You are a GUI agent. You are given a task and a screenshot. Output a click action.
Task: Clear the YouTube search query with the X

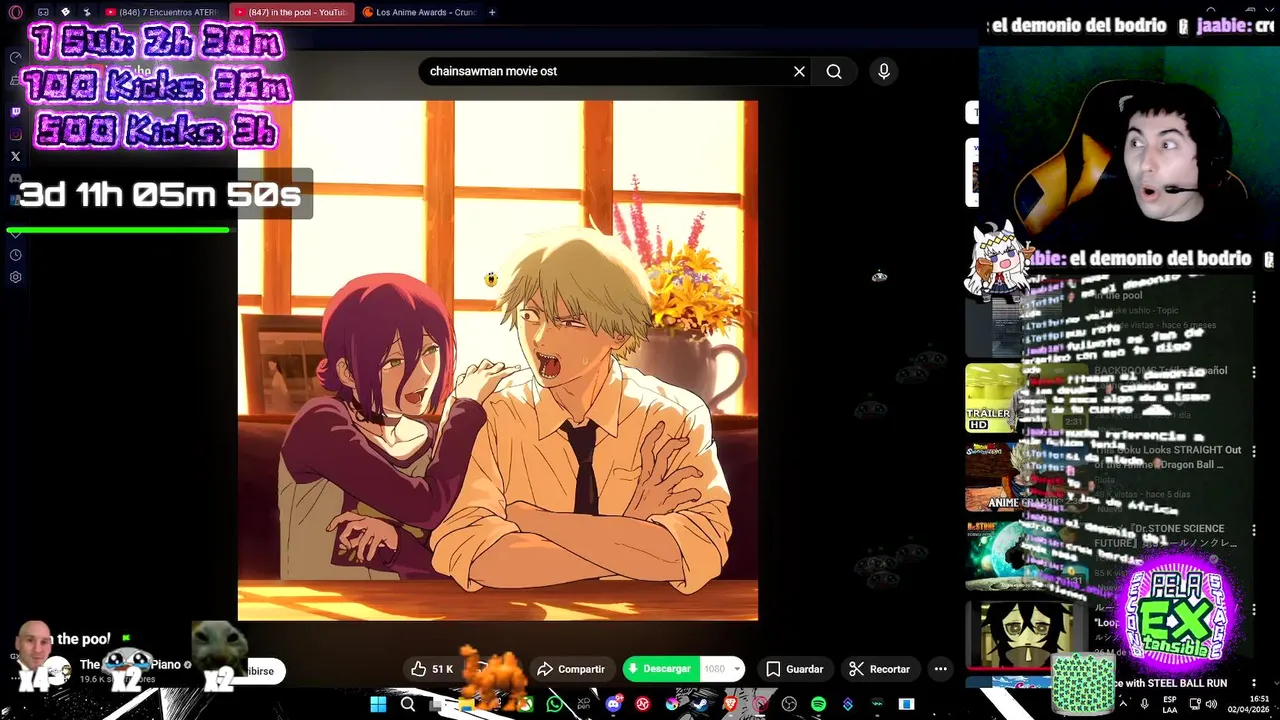pos(799,71)
